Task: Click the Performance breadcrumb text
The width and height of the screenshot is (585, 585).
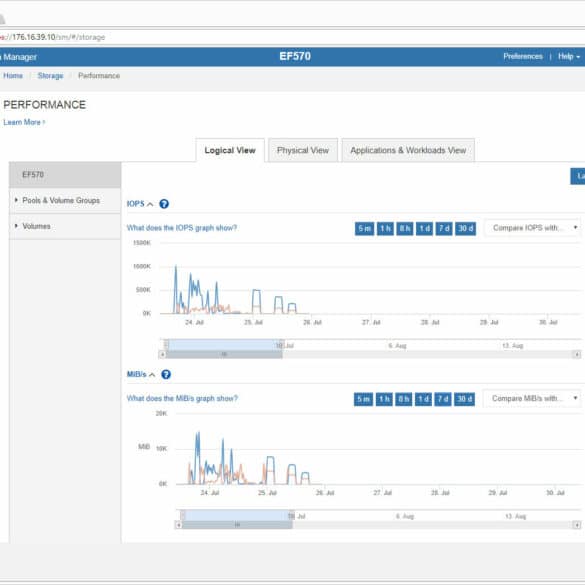Action: 99,76
